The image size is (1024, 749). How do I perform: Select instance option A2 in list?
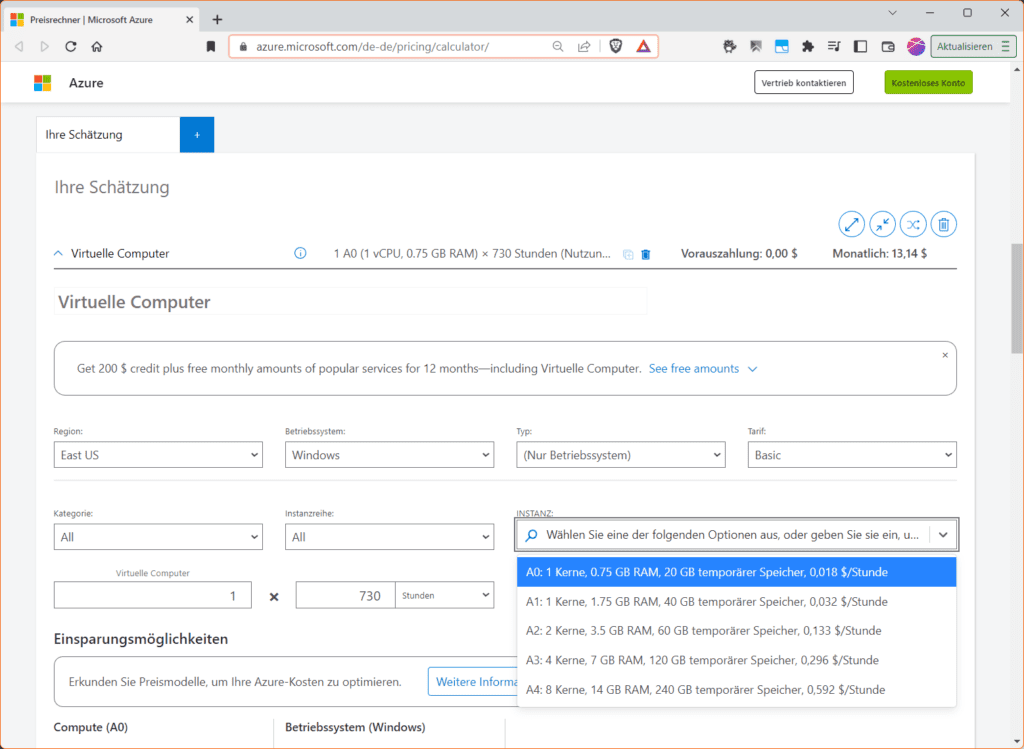tap(737, 631)
